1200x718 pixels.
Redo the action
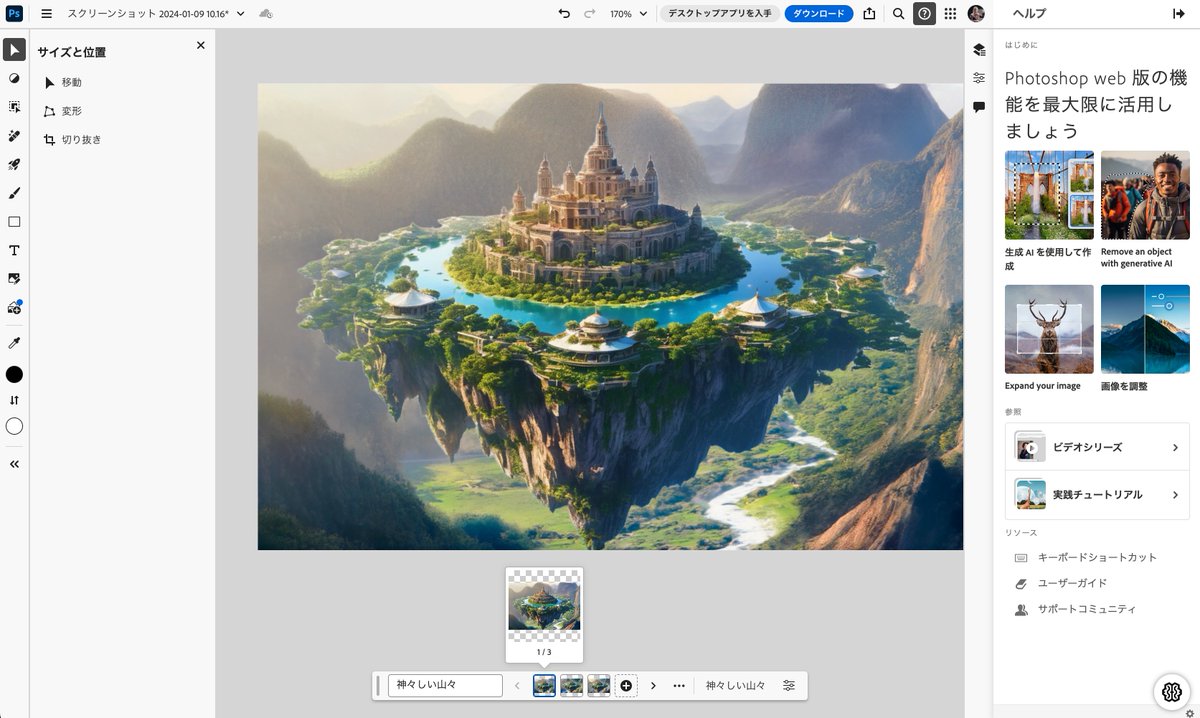click(590, 14)
